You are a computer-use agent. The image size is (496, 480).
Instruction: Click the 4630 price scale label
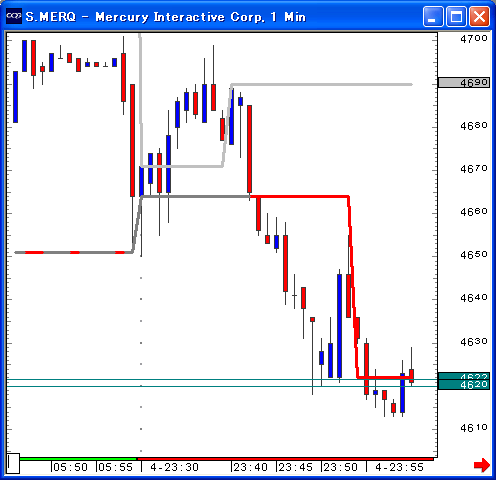tap(474, 341)
